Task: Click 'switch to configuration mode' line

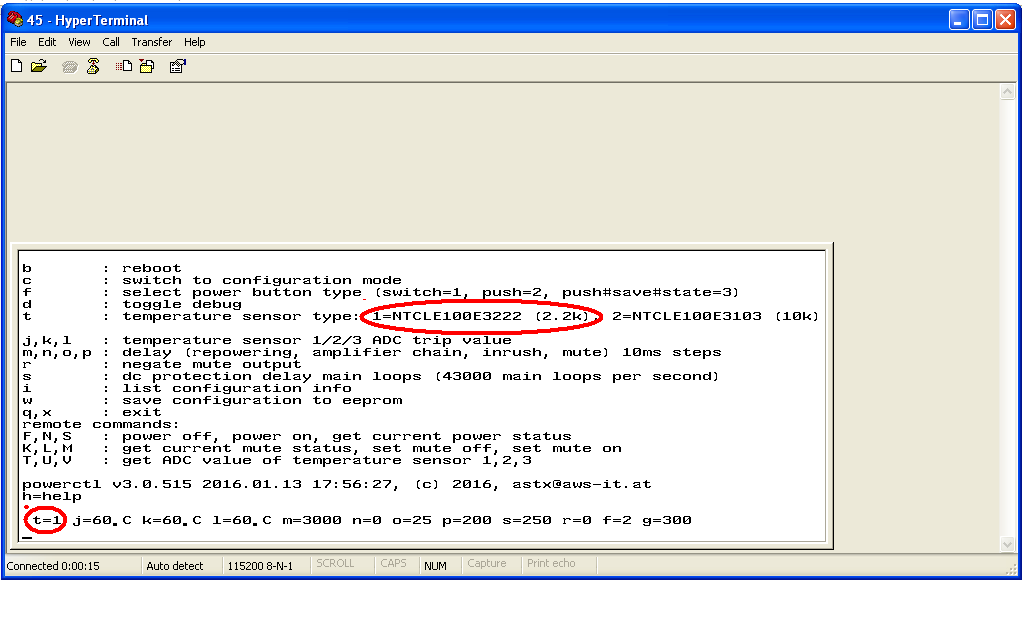Action: coord(262,280)
